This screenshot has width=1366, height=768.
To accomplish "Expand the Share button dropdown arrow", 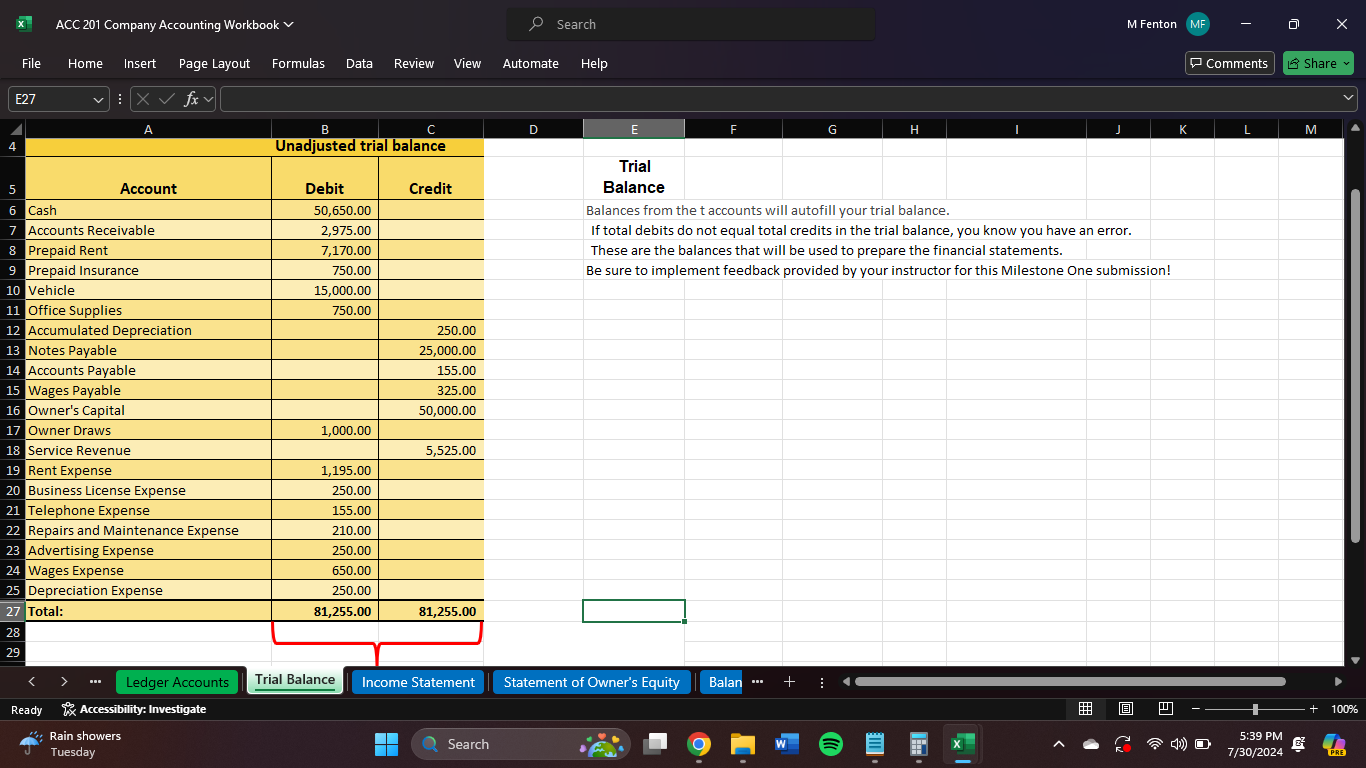I will coord(1344,62).
